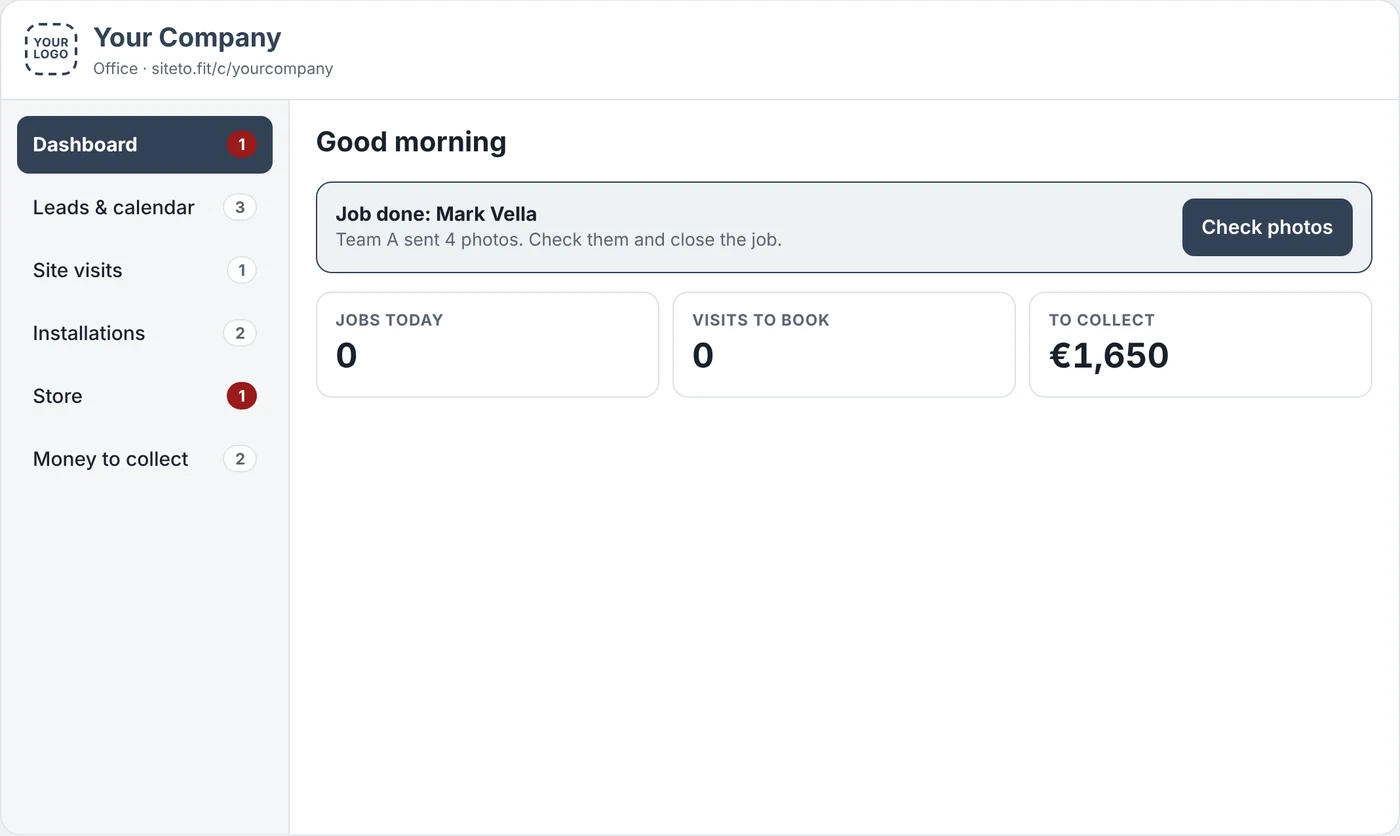Click the 'Team A sent 4 photos' message
Screen dimensions: 1400x836
558,240
